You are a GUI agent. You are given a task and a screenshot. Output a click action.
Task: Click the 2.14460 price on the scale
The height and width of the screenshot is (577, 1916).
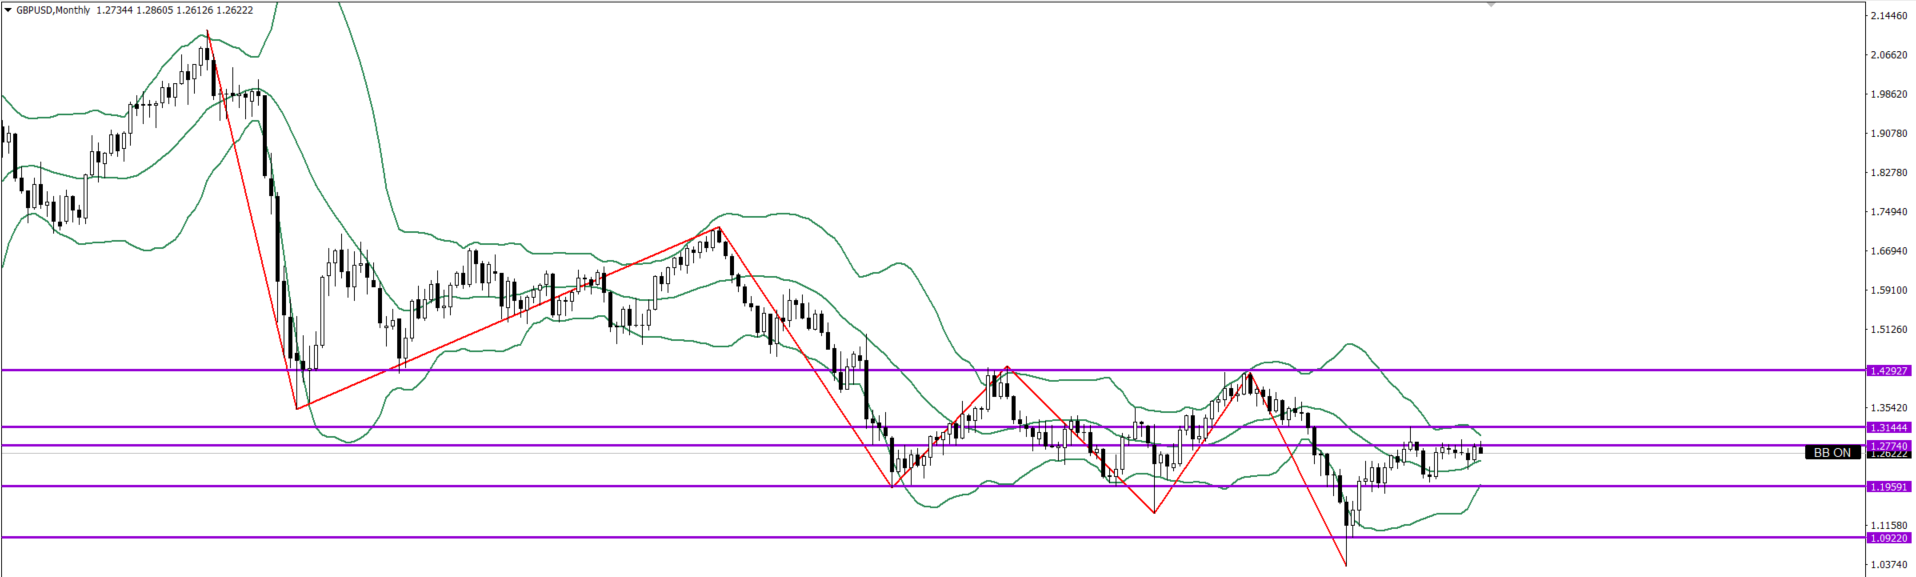1888,16
